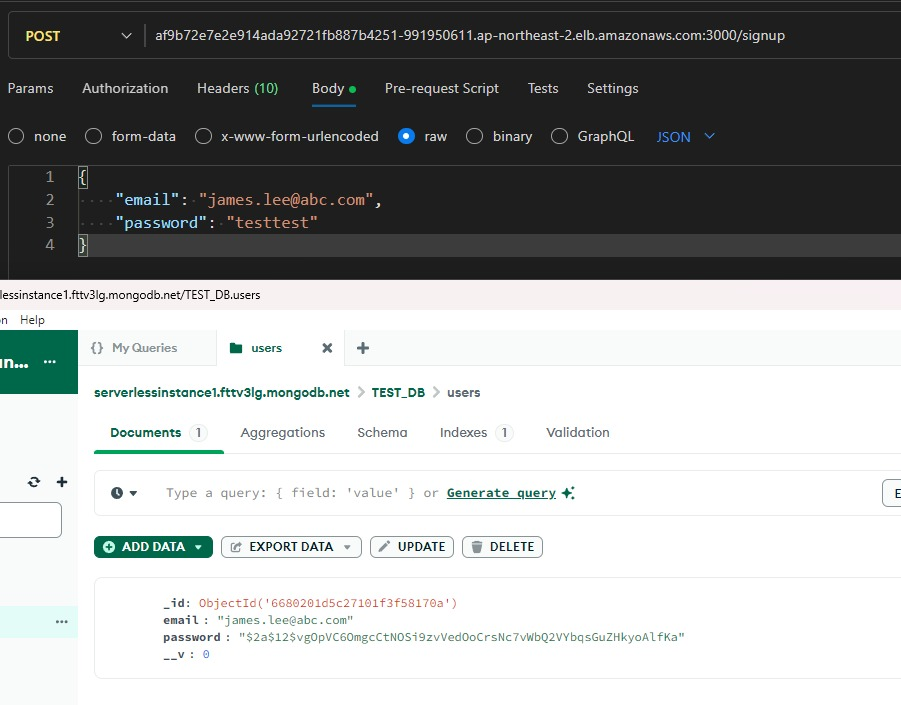Click the sidebar search field
The width and height of the screenshot is (901, 705).
[x=30, y=520]
